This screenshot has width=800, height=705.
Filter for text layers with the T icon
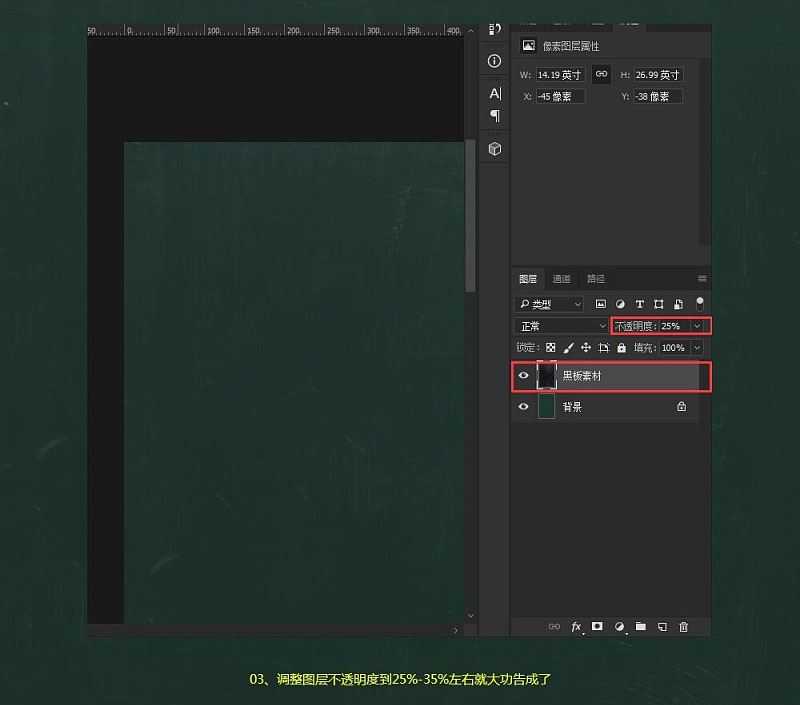point(639,303)
